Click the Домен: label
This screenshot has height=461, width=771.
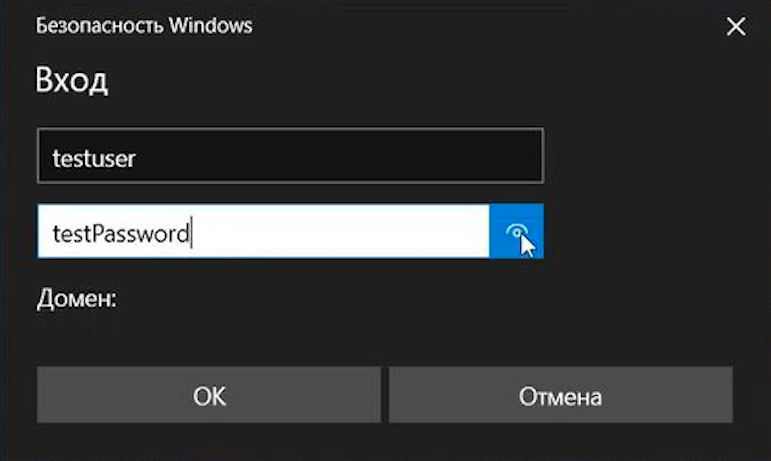coord(78,298)
